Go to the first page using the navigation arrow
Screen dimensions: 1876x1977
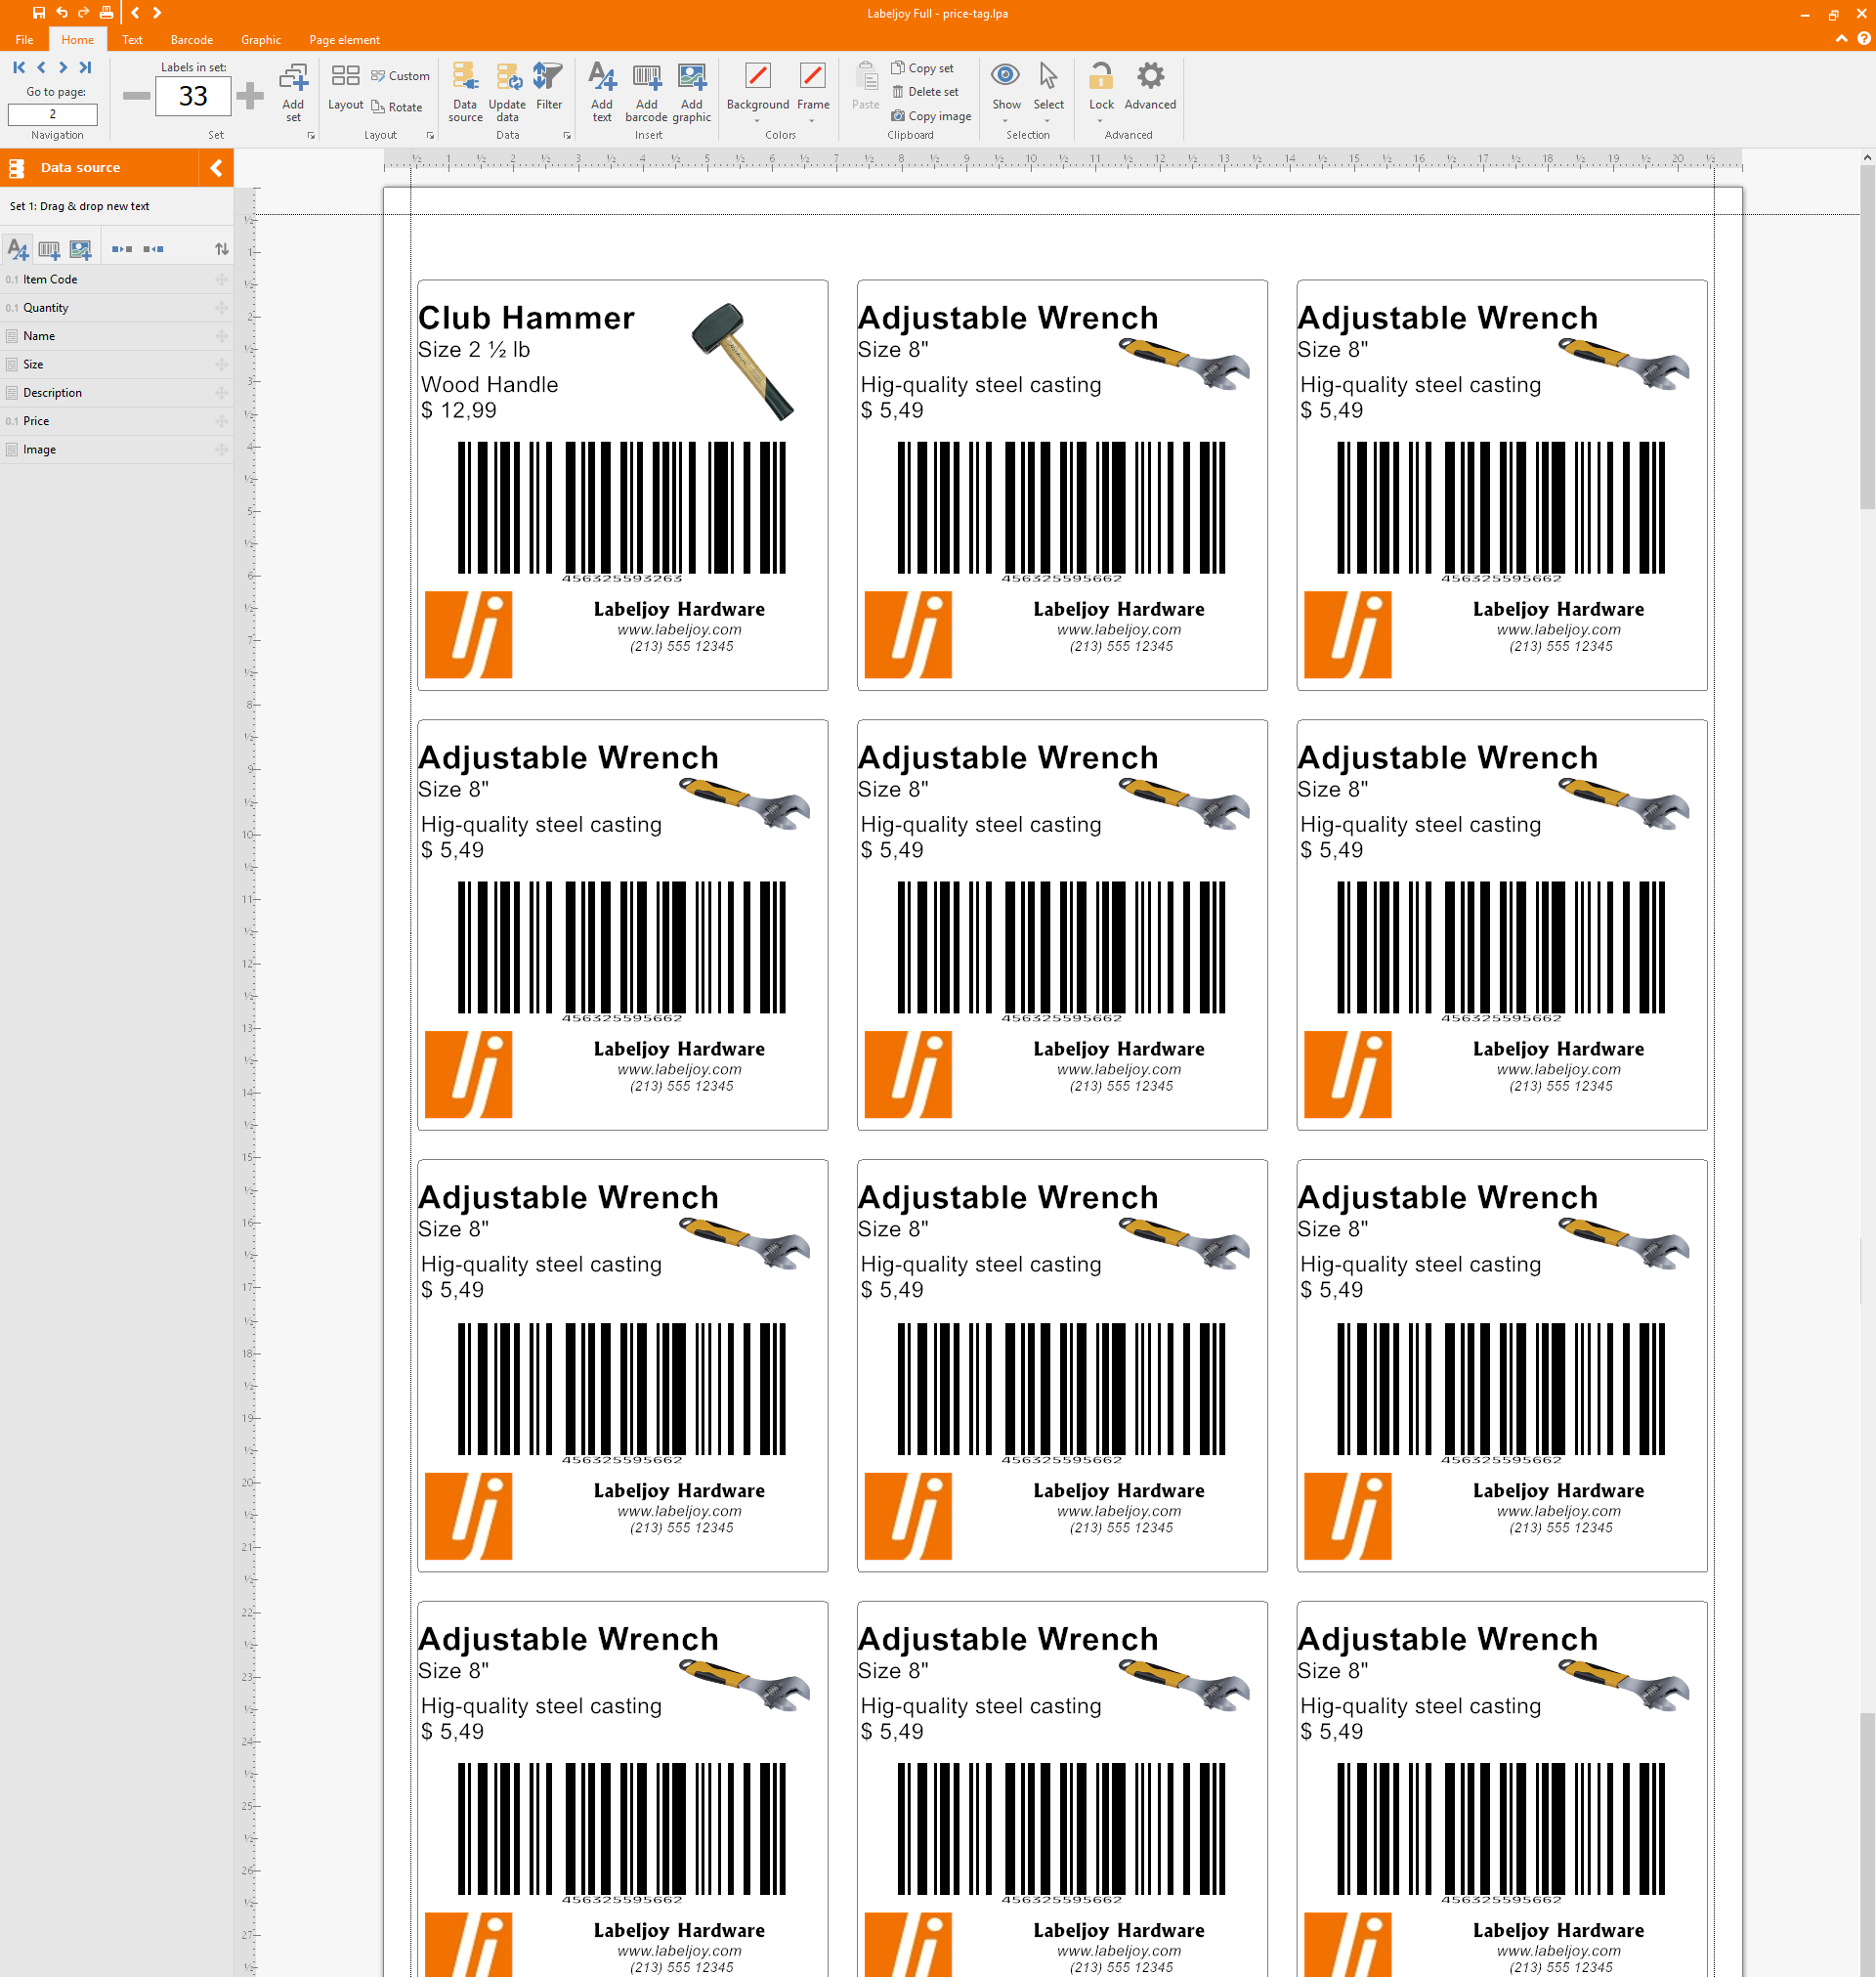click(19, 67)
